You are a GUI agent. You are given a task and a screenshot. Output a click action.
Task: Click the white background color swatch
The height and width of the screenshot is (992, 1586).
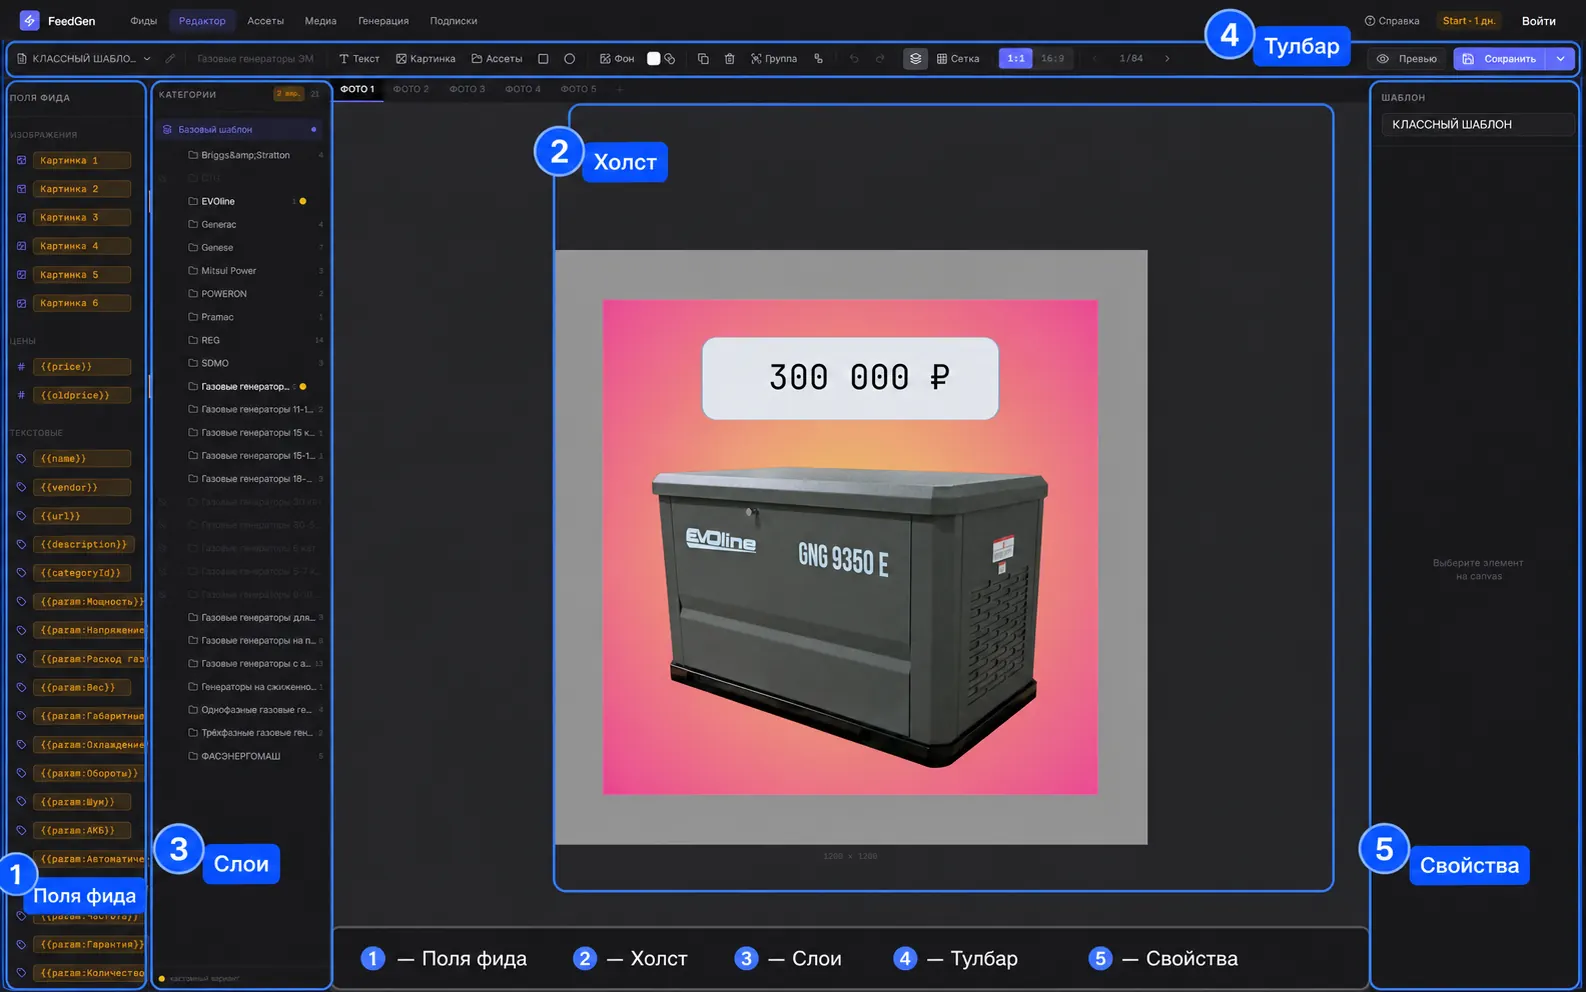(654, 59)
